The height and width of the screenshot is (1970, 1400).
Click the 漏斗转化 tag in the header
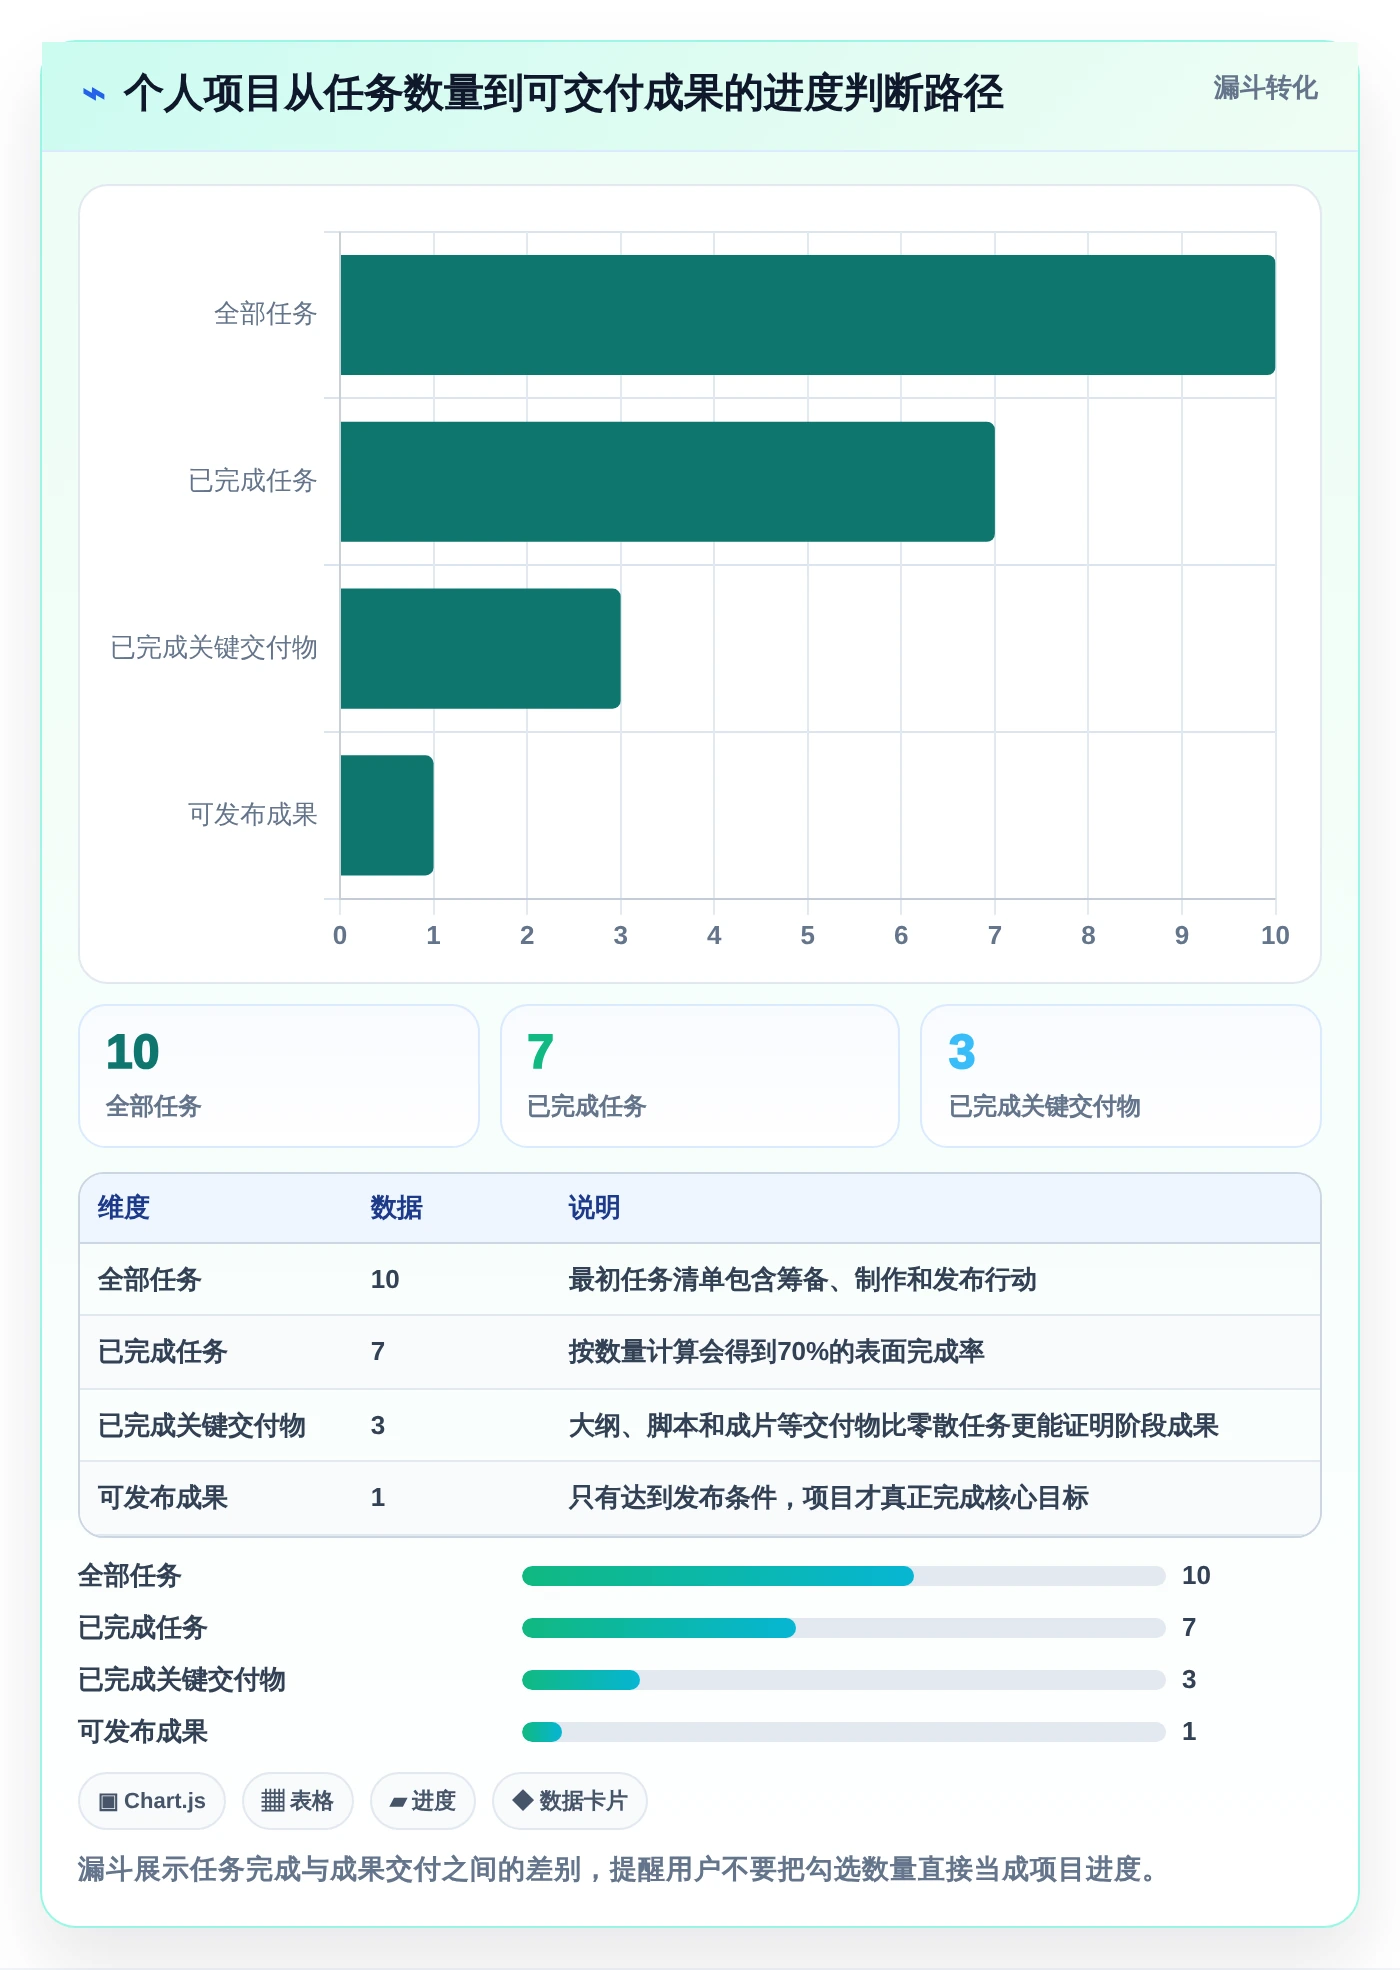tap(1265, 88)
